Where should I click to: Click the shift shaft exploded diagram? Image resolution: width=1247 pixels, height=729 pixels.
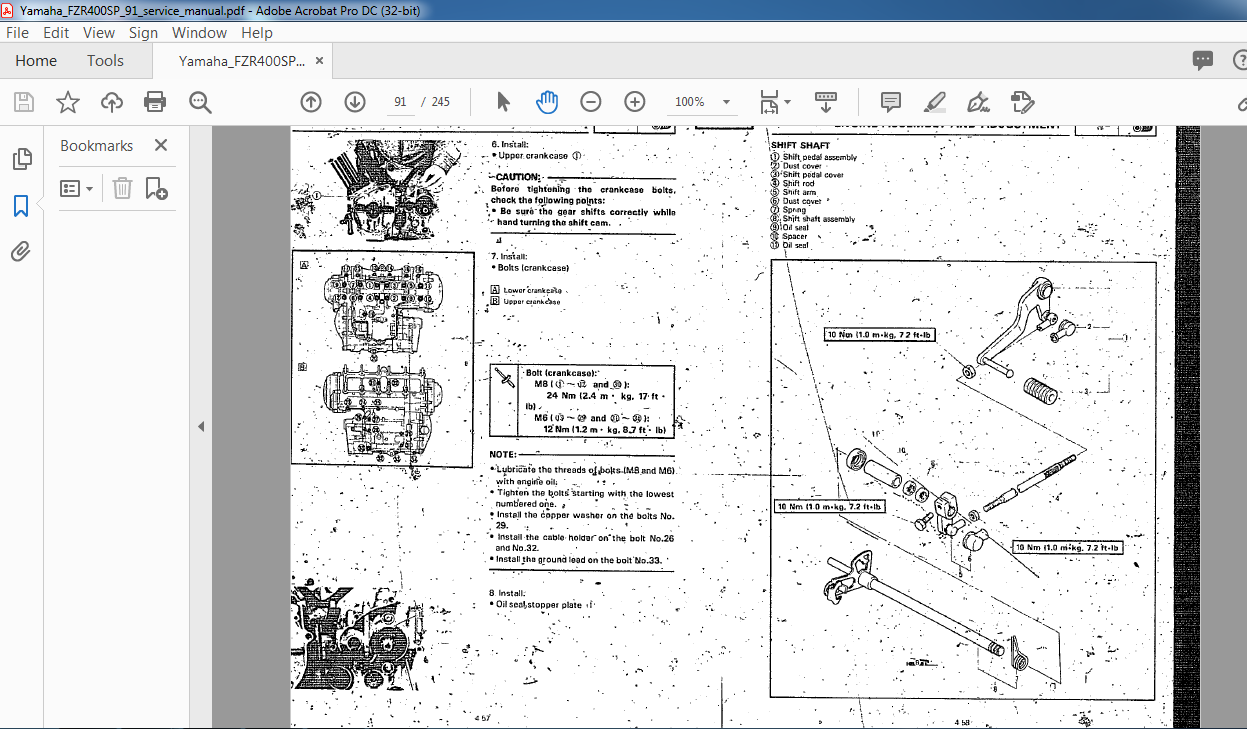963,480
